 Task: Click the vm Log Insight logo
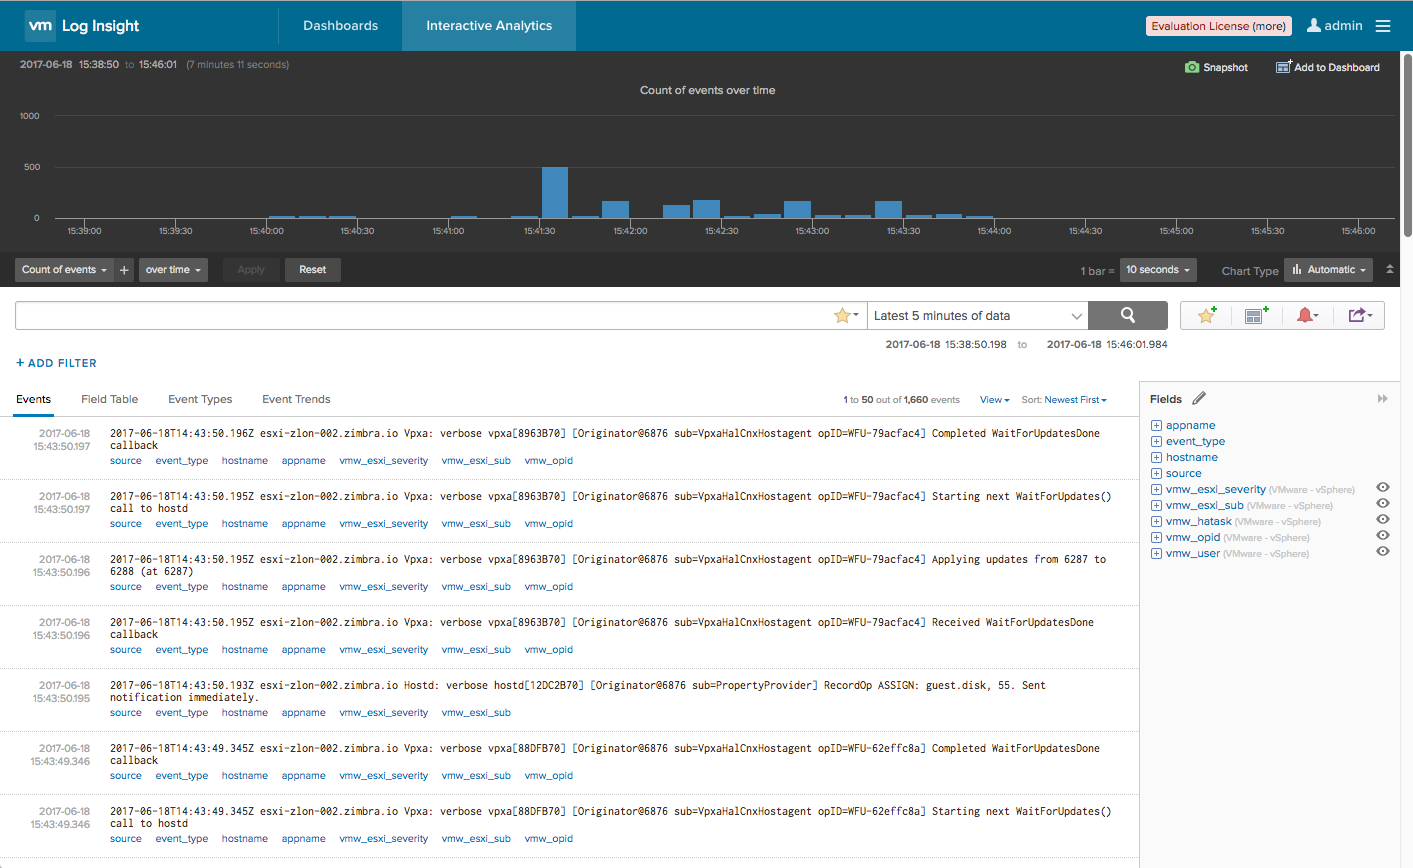82,26
